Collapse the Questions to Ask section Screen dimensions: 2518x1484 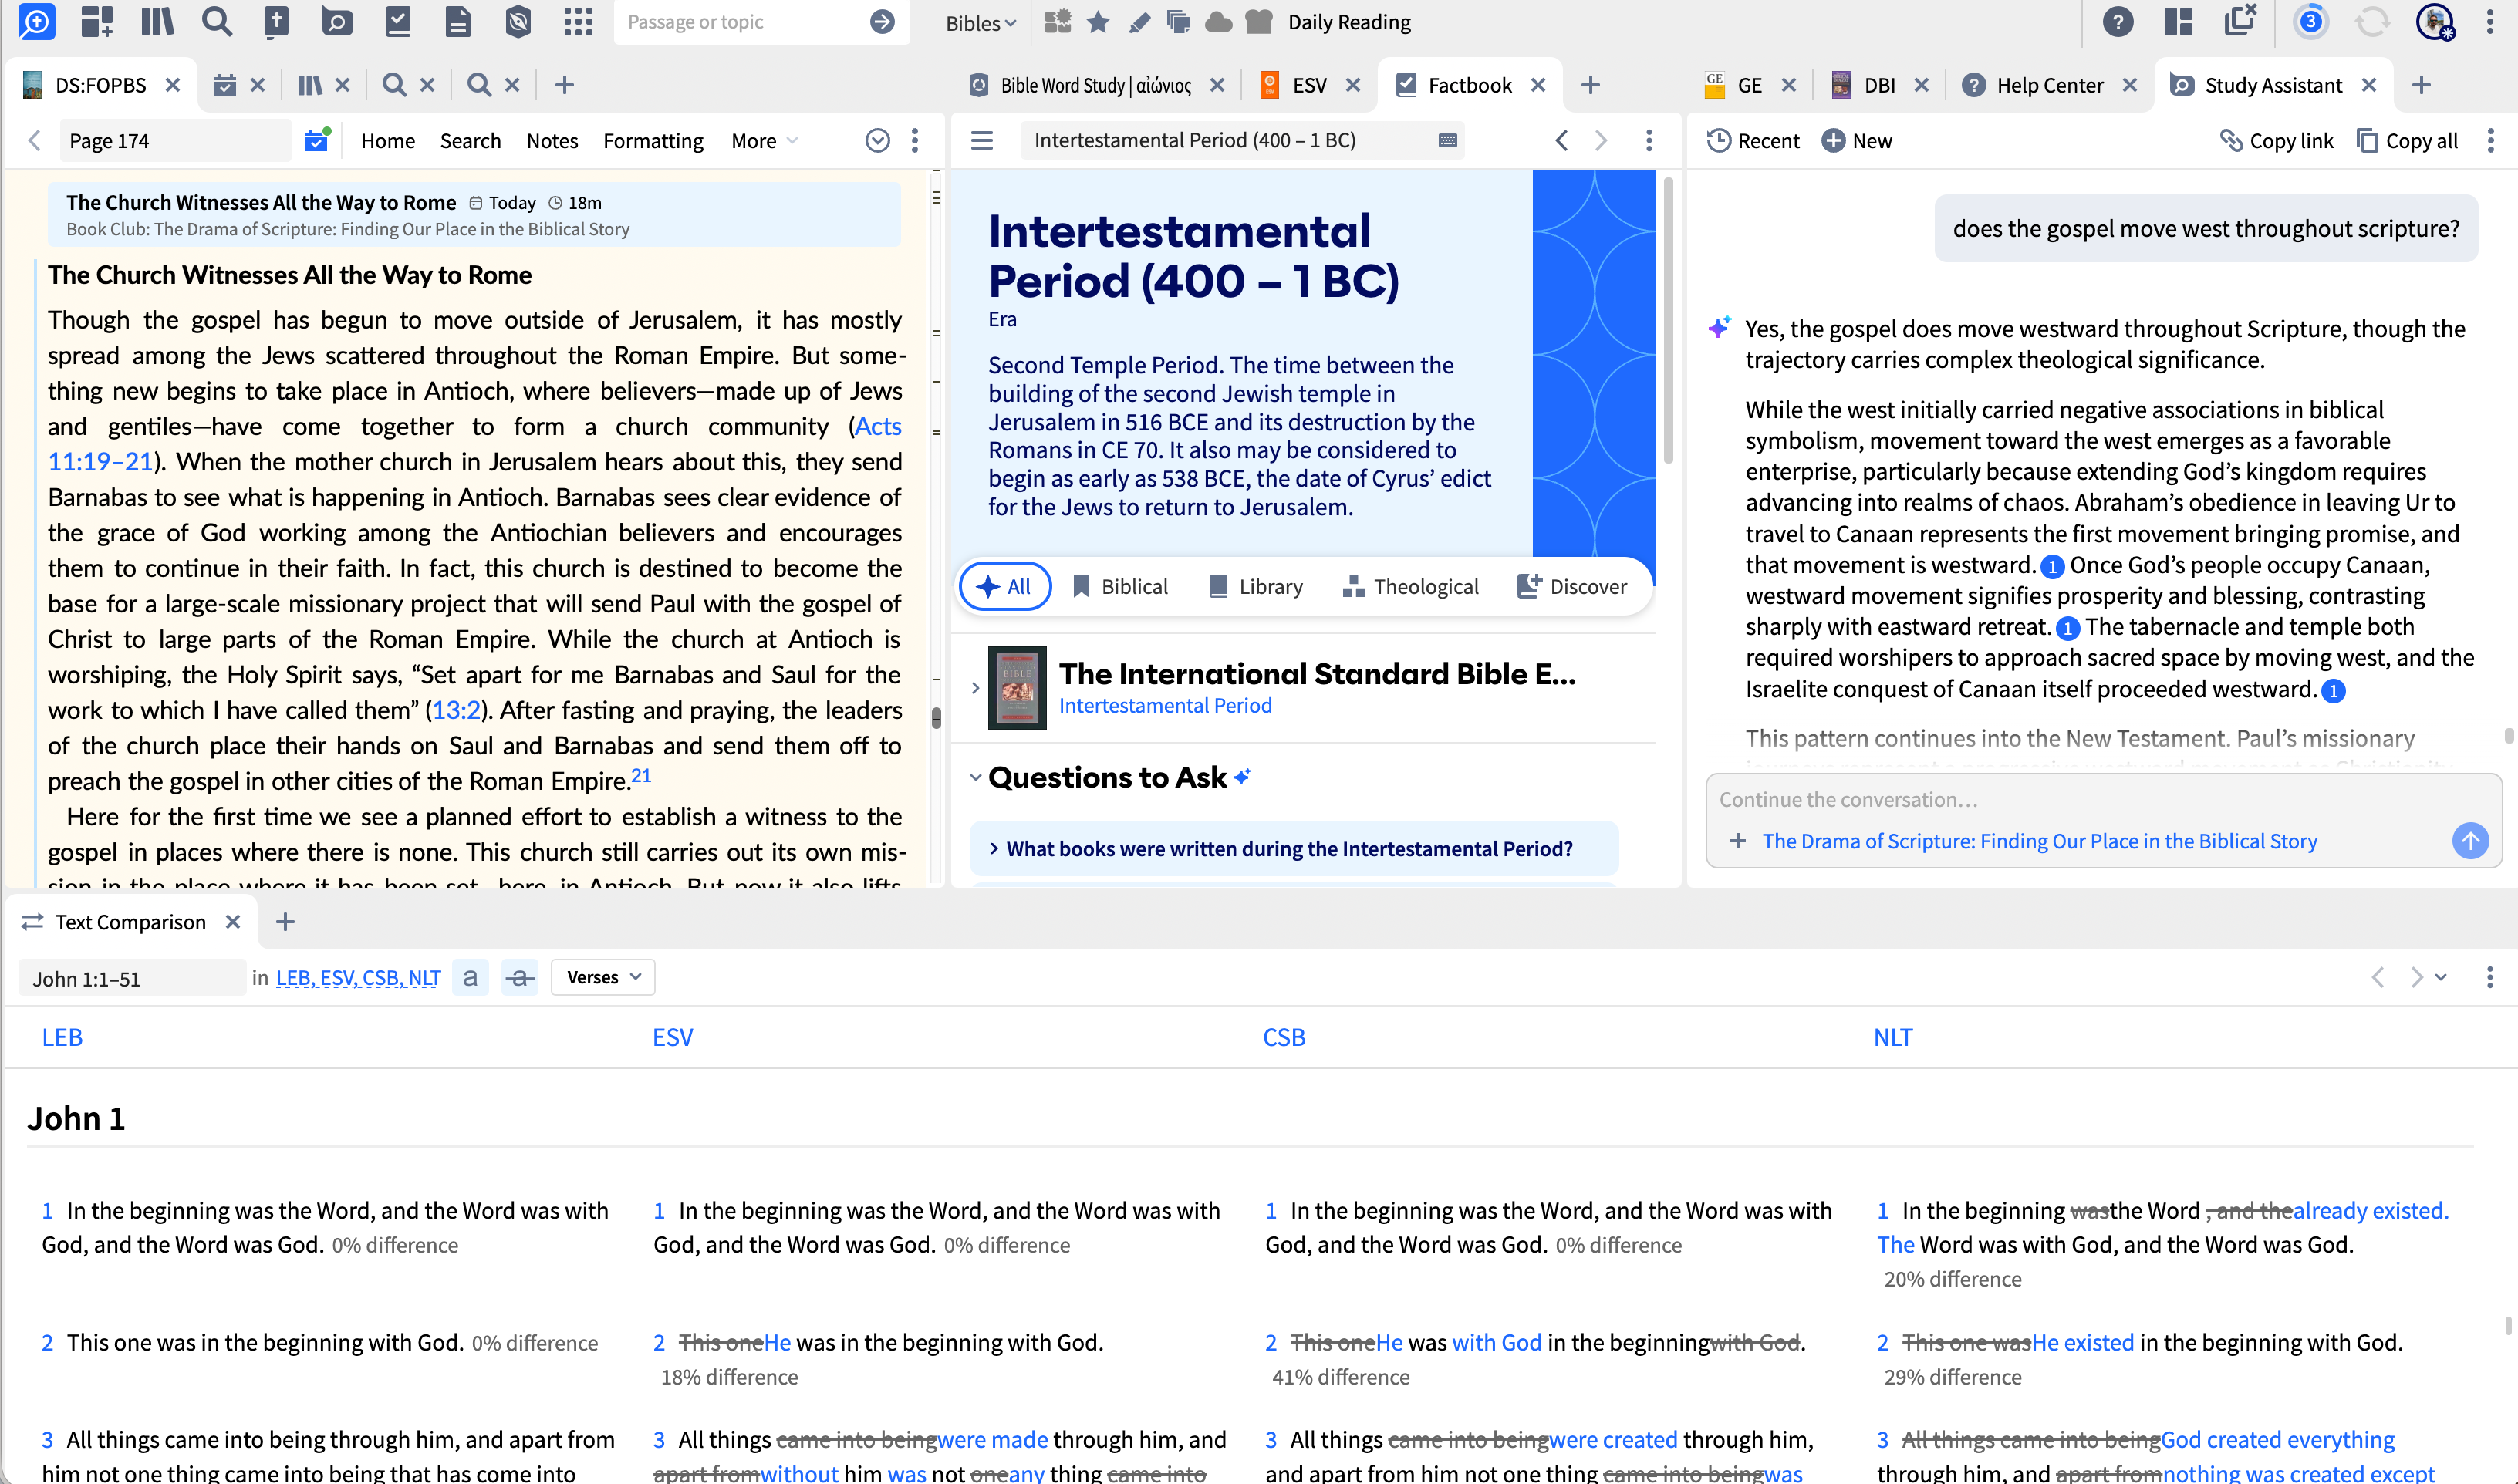[975, 777]
